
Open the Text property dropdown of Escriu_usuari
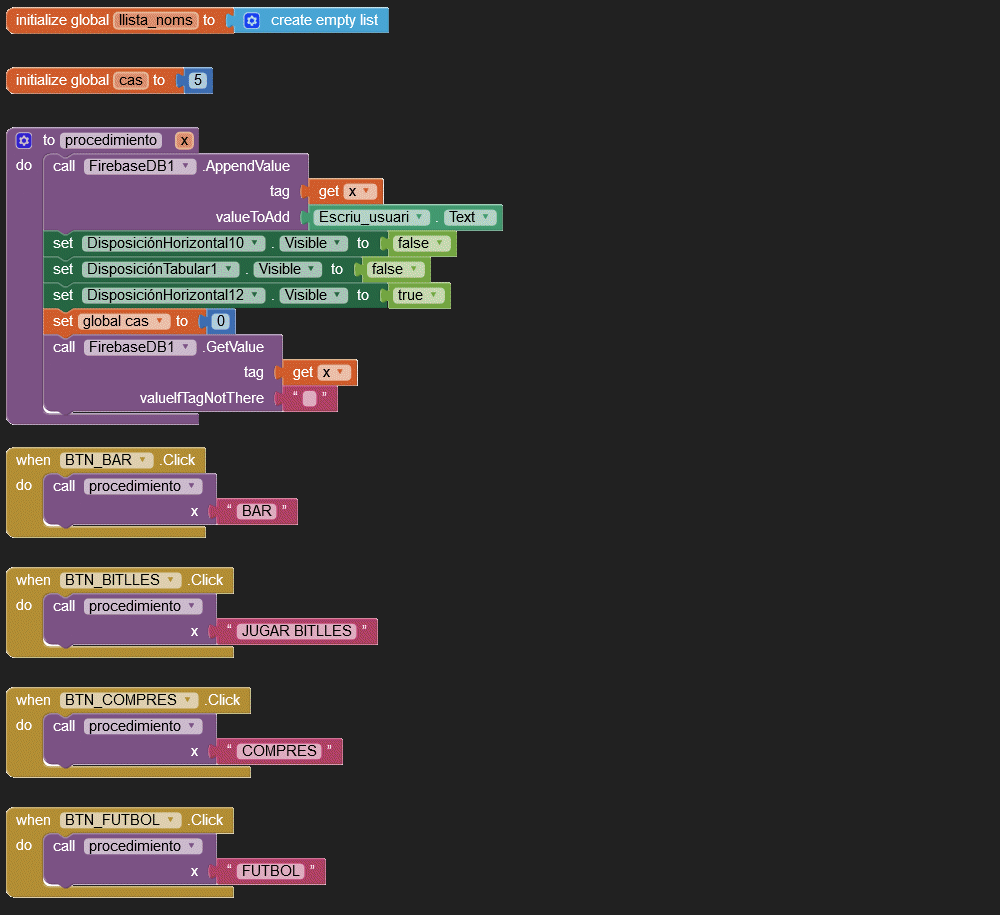487,218
